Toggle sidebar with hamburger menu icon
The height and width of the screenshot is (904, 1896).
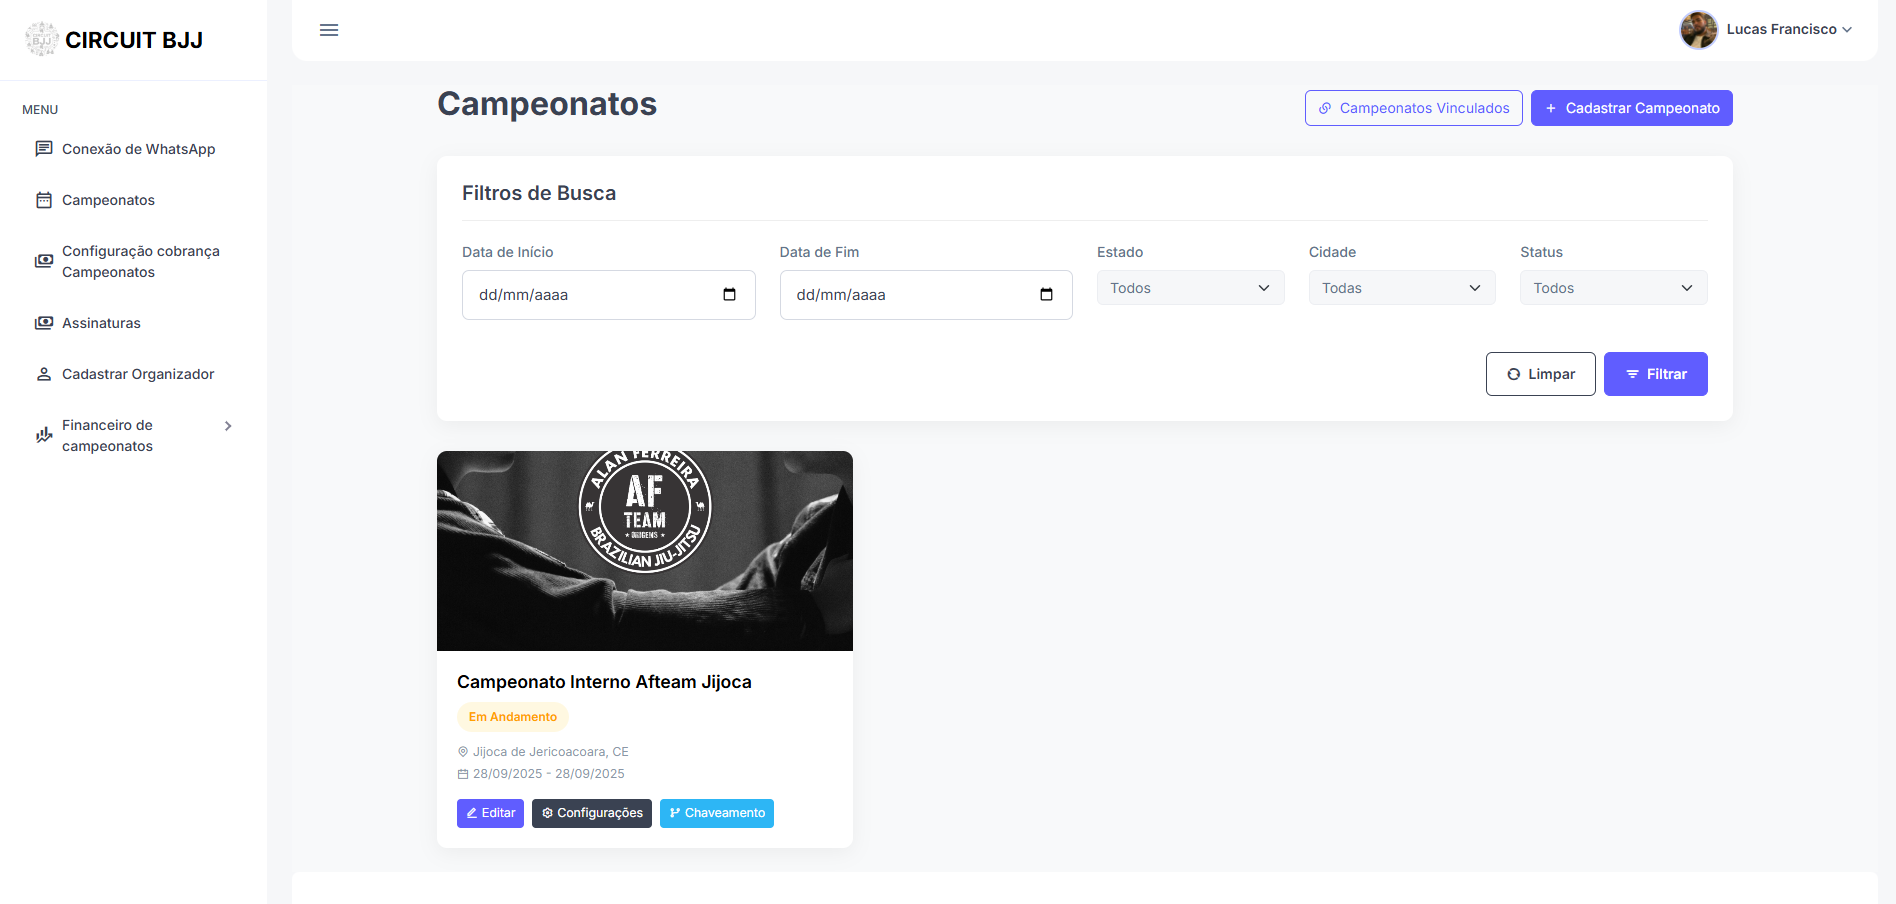point(329,30)
